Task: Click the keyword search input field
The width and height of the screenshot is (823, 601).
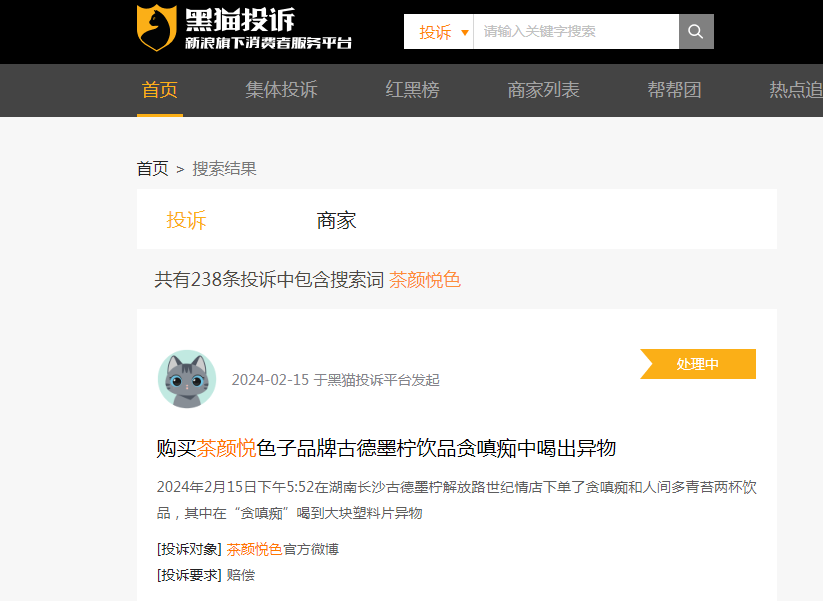Action: pyautogui.click(x=575, y=32)
